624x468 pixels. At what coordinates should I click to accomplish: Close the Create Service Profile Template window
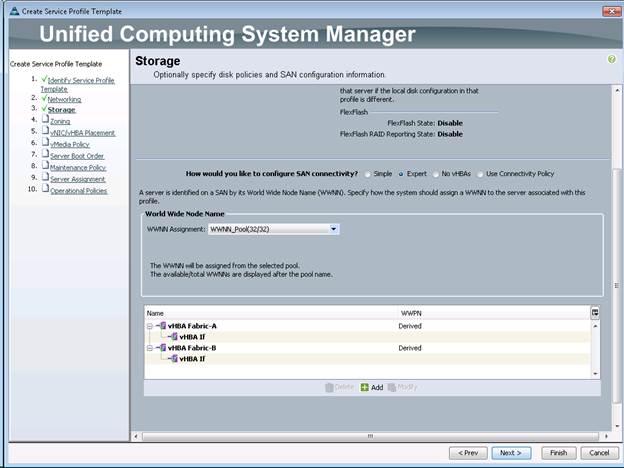612,11
